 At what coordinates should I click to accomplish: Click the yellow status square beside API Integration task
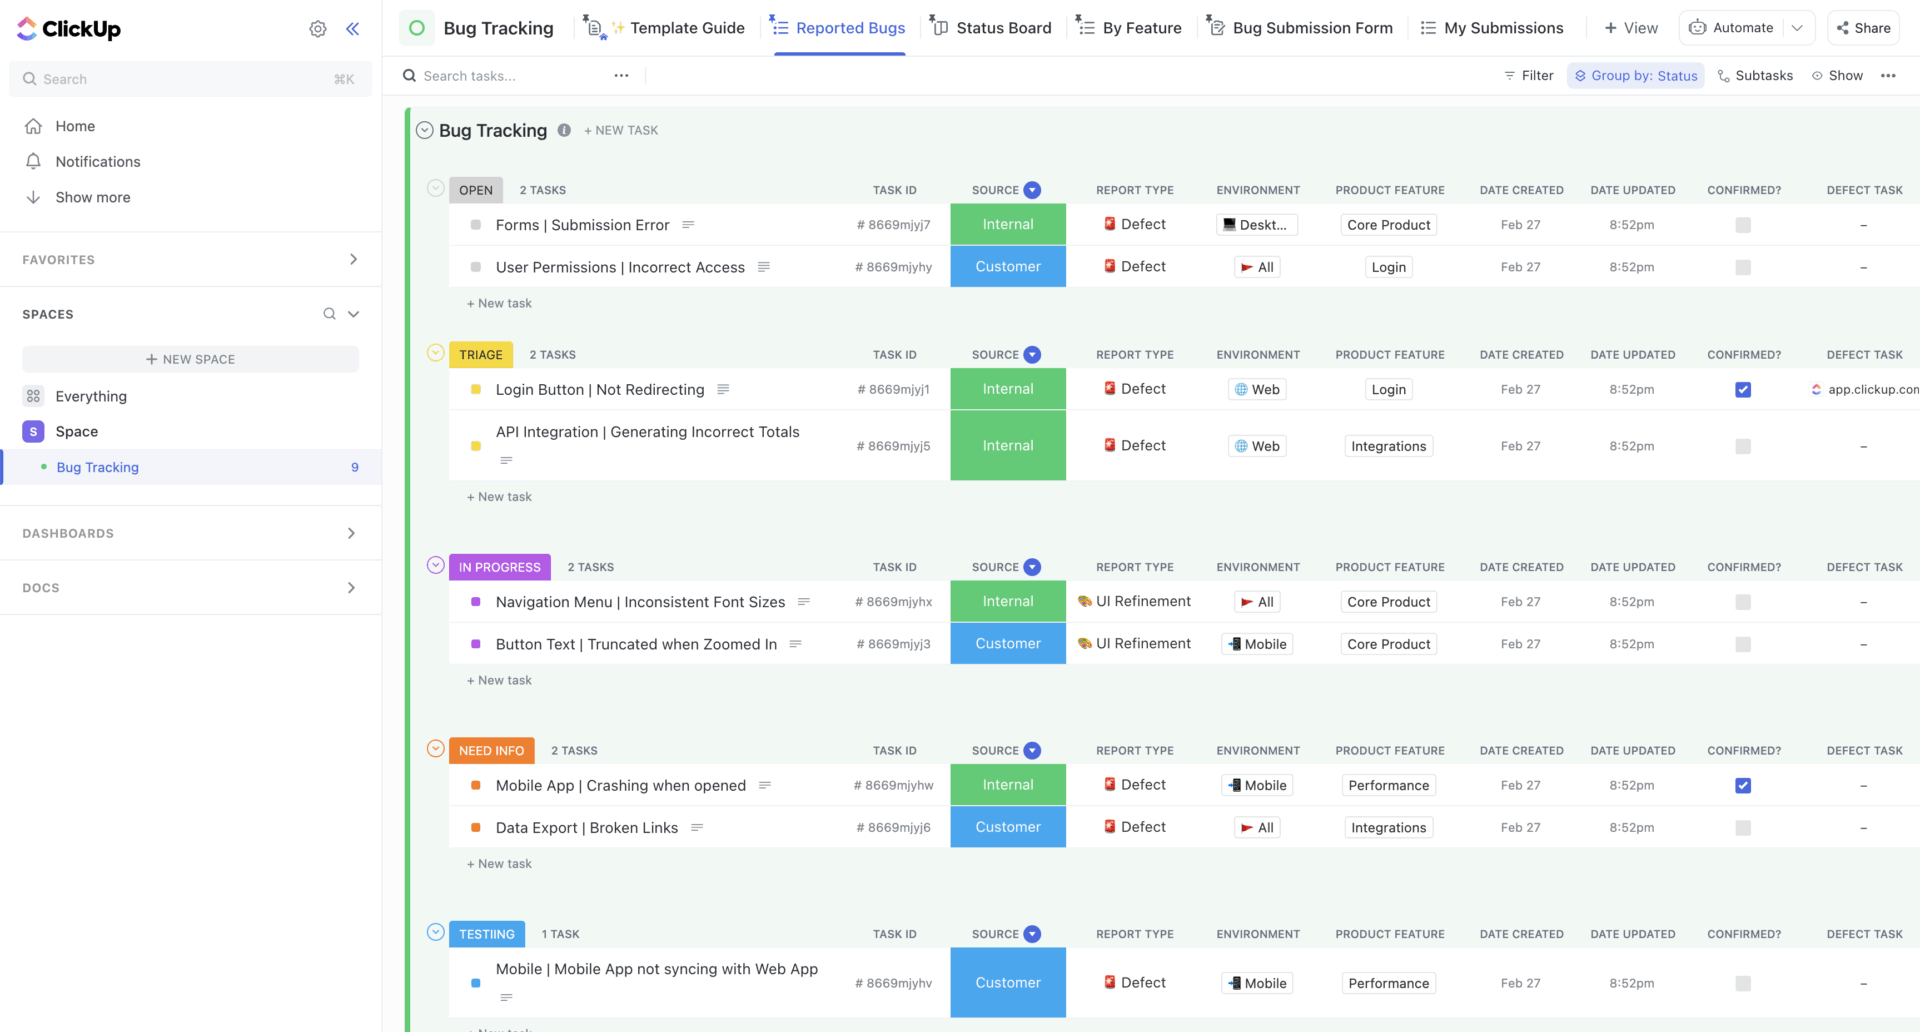pos(475,446)
